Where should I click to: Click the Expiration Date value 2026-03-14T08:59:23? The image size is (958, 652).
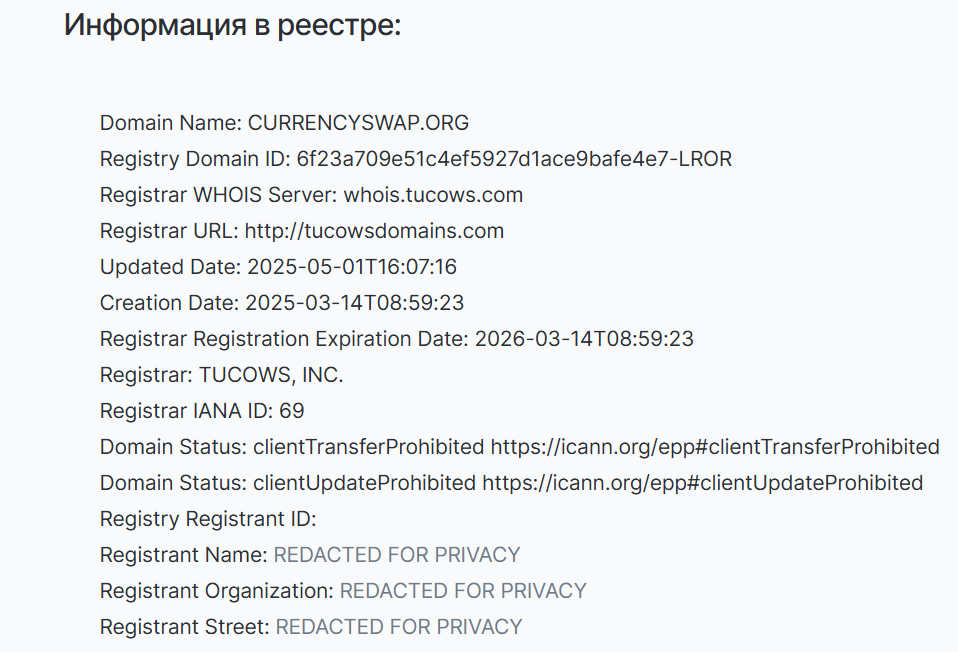pyautogui.click(x=584, y=339)
